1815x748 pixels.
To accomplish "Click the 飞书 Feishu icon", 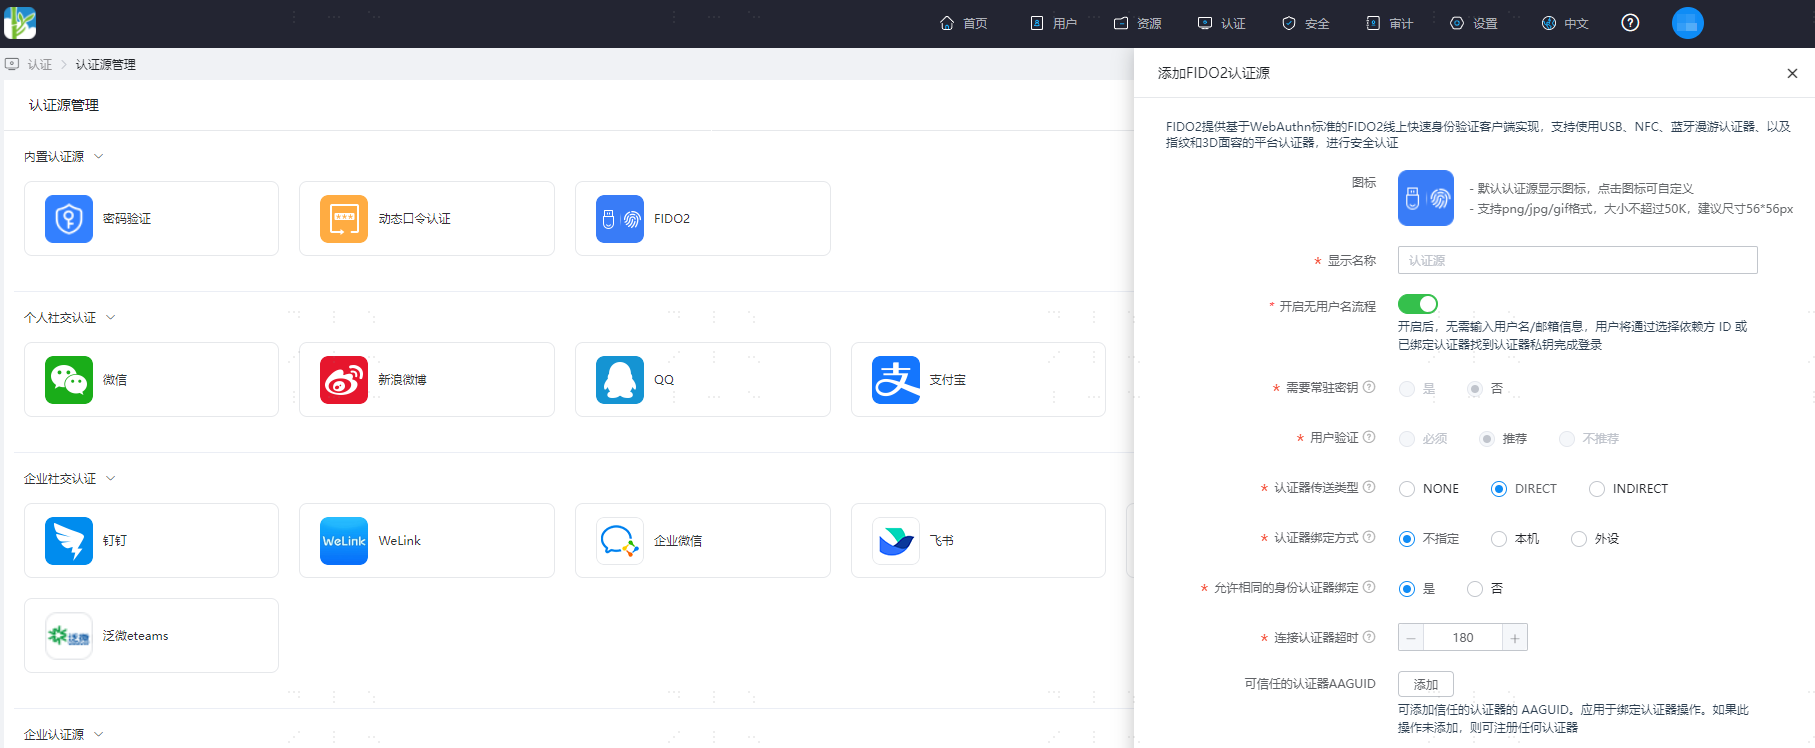I will pos(896,541).
